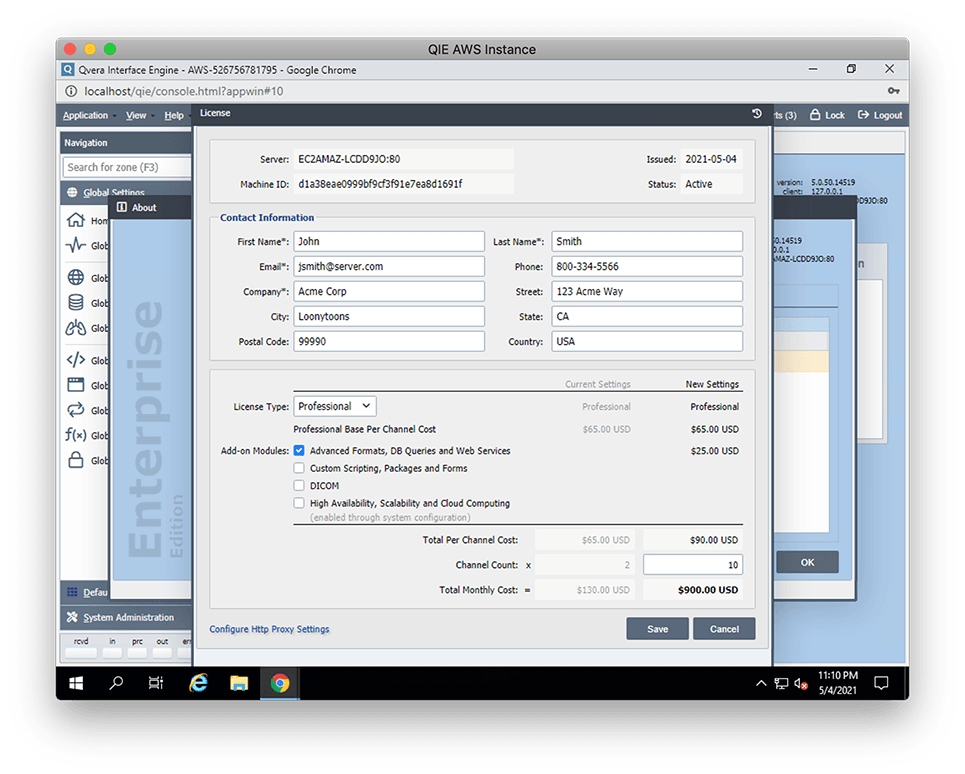
Task: Click the State field
Action: pyautogui.click(x=647, y=316)
